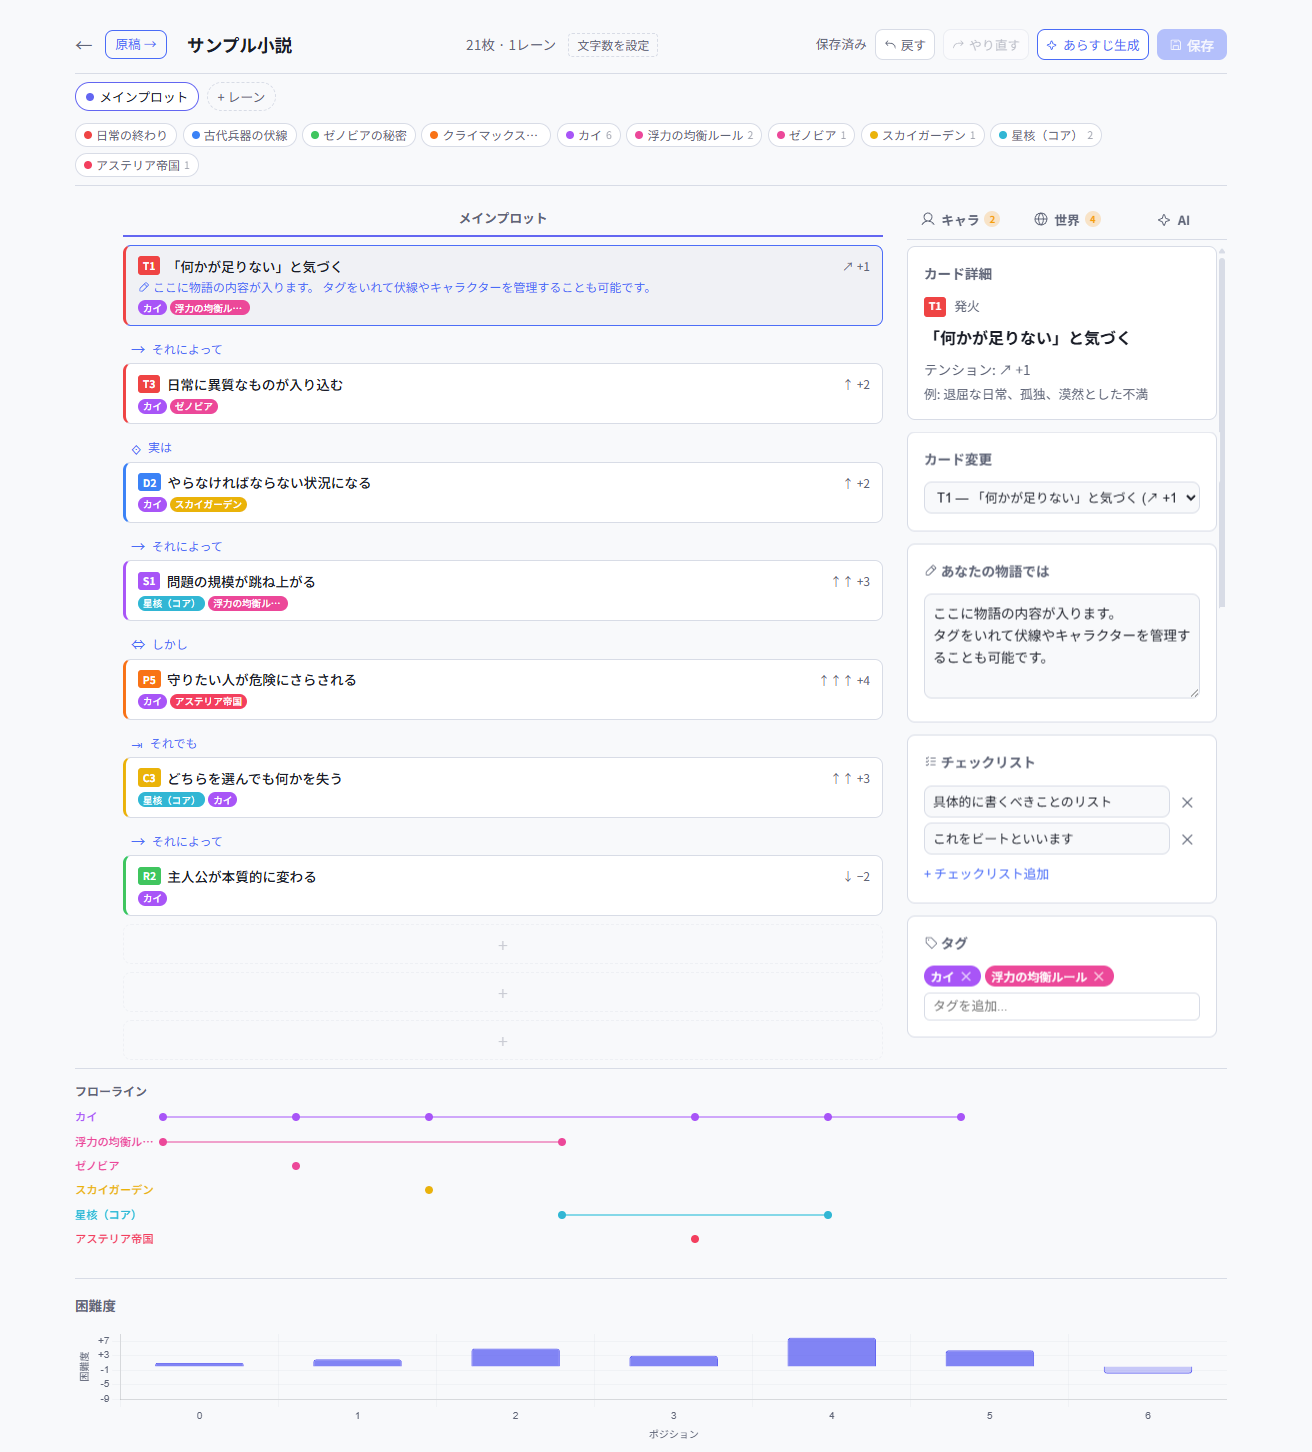Click the チェックリスト追加 link

point(986,874)
